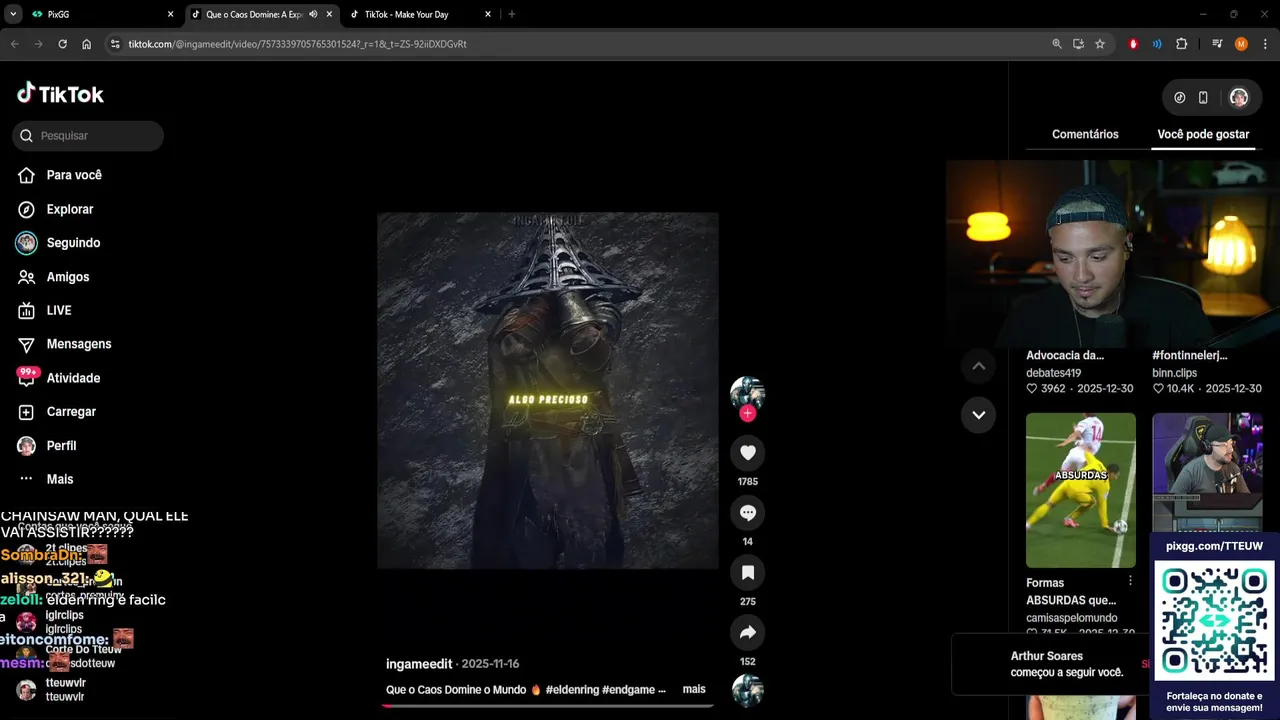This screenshot has width=1280, height=720.
Task: Open the ABSURDAS football video thumbnail
Action: [1081, 490]
